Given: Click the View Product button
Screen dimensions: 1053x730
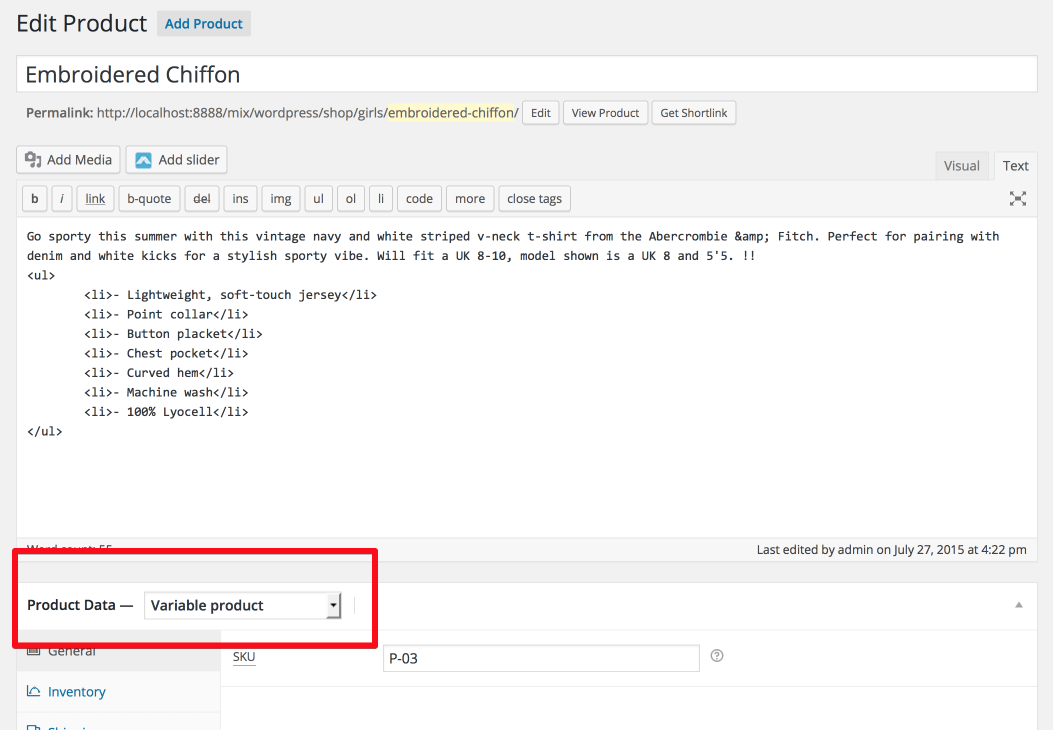Looking at the screenshot, I should coord(605,113).
